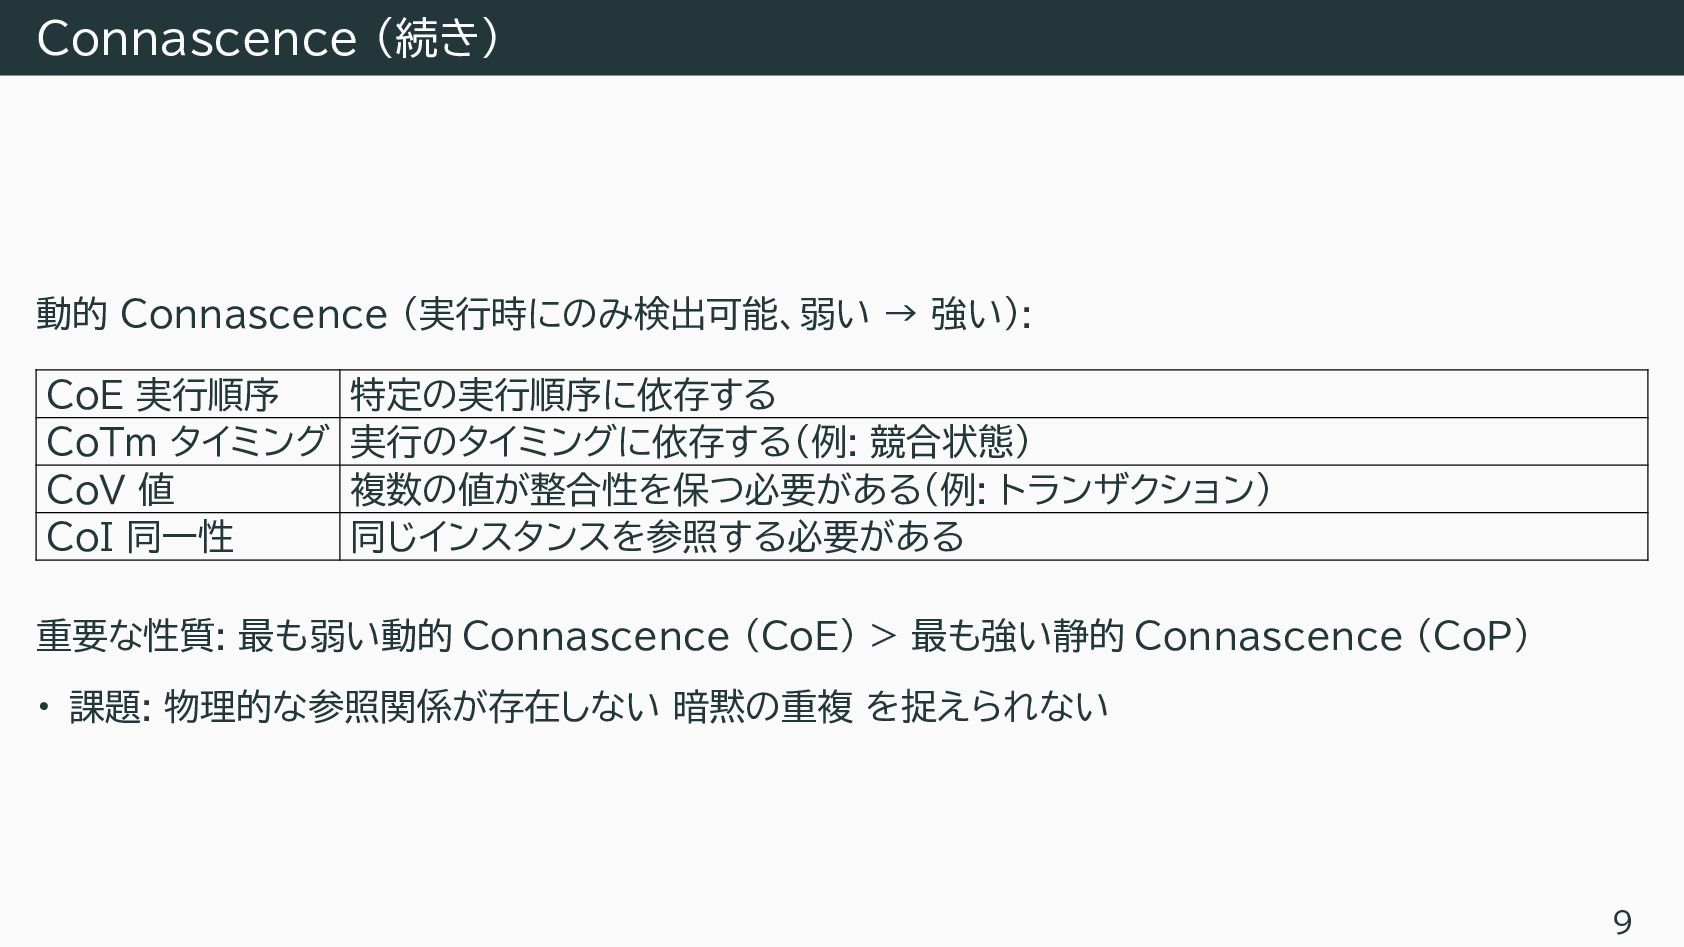The image size is (1684, 947).
Task: Click the "重要な性質" sentence
Action: 780,635
